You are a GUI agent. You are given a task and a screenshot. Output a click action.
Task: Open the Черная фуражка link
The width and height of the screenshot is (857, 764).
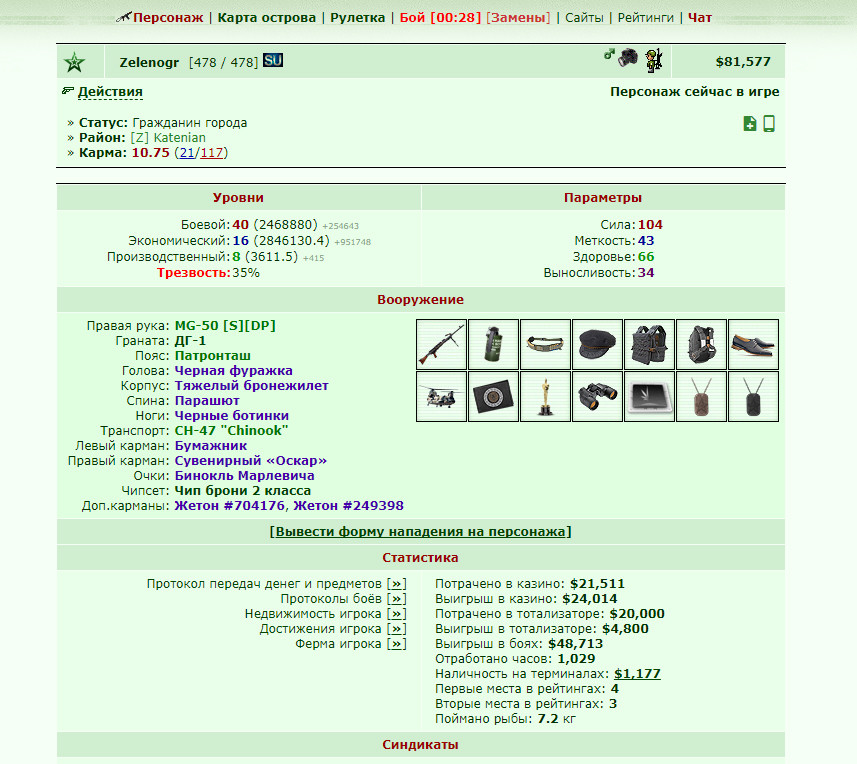pos(233,371)
